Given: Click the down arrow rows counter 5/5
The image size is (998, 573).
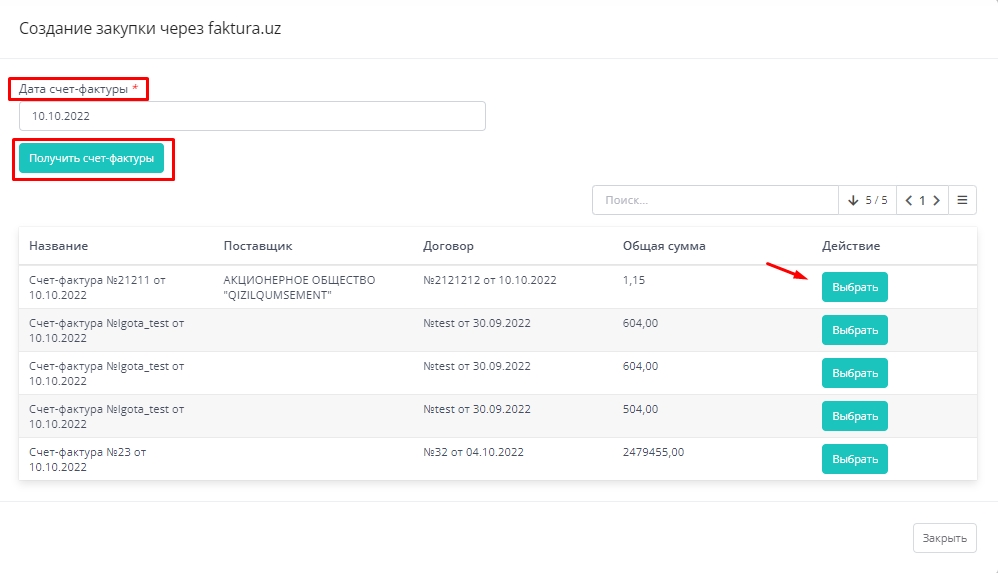Looking at the screenshot, I should pos(867,200).
